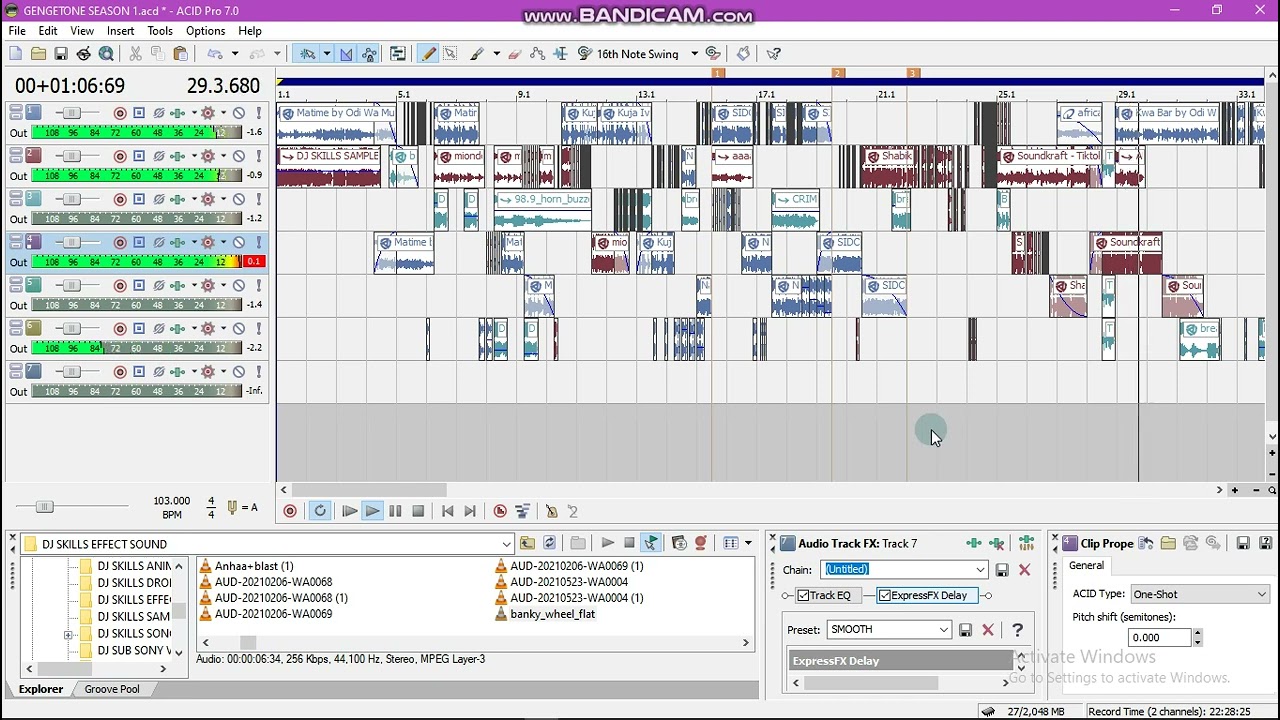This screenshot has height=720, width=1280.
Task: Refresh the Explorer file list
Action: pyautogui.click(x=549, y=543)
